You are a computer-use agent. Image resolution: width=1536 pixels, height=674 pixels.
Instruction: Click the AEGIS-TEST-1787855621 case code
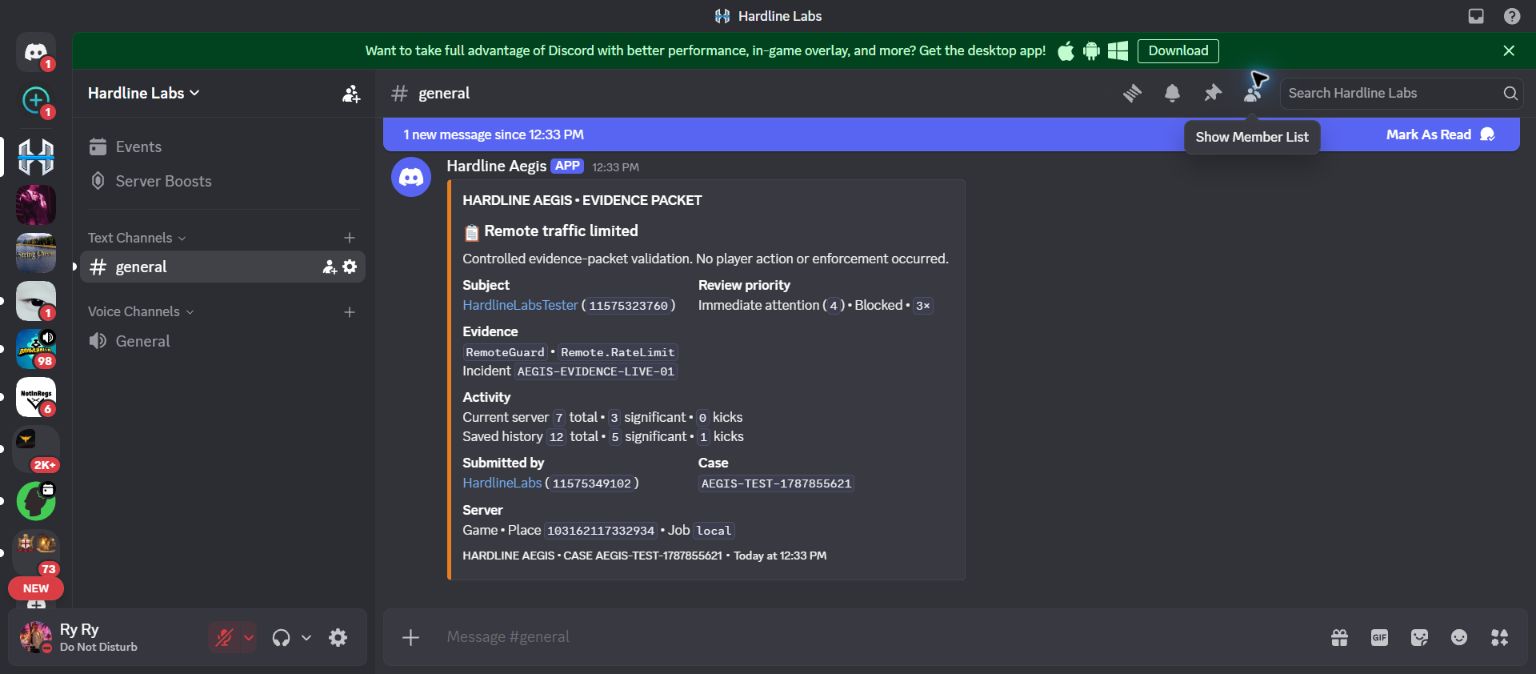[x=776, y=484]
